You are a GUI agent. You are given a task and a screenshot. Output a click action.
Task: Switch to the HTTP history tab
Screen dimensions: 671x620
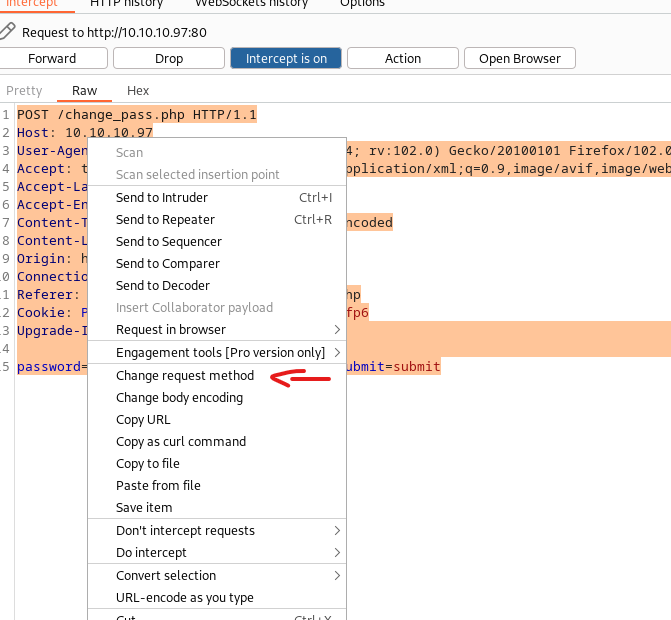[x=127, y=4]
